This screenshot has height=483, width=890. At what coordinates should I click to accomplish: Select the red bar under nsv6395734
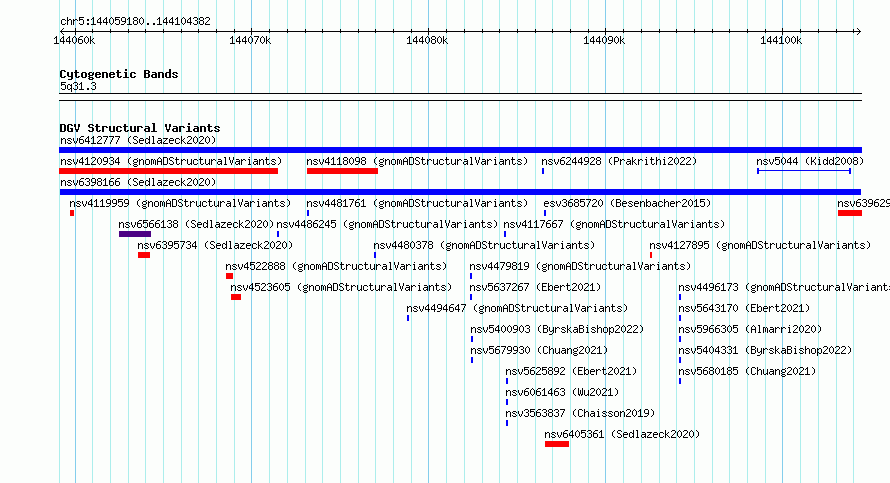144,255
